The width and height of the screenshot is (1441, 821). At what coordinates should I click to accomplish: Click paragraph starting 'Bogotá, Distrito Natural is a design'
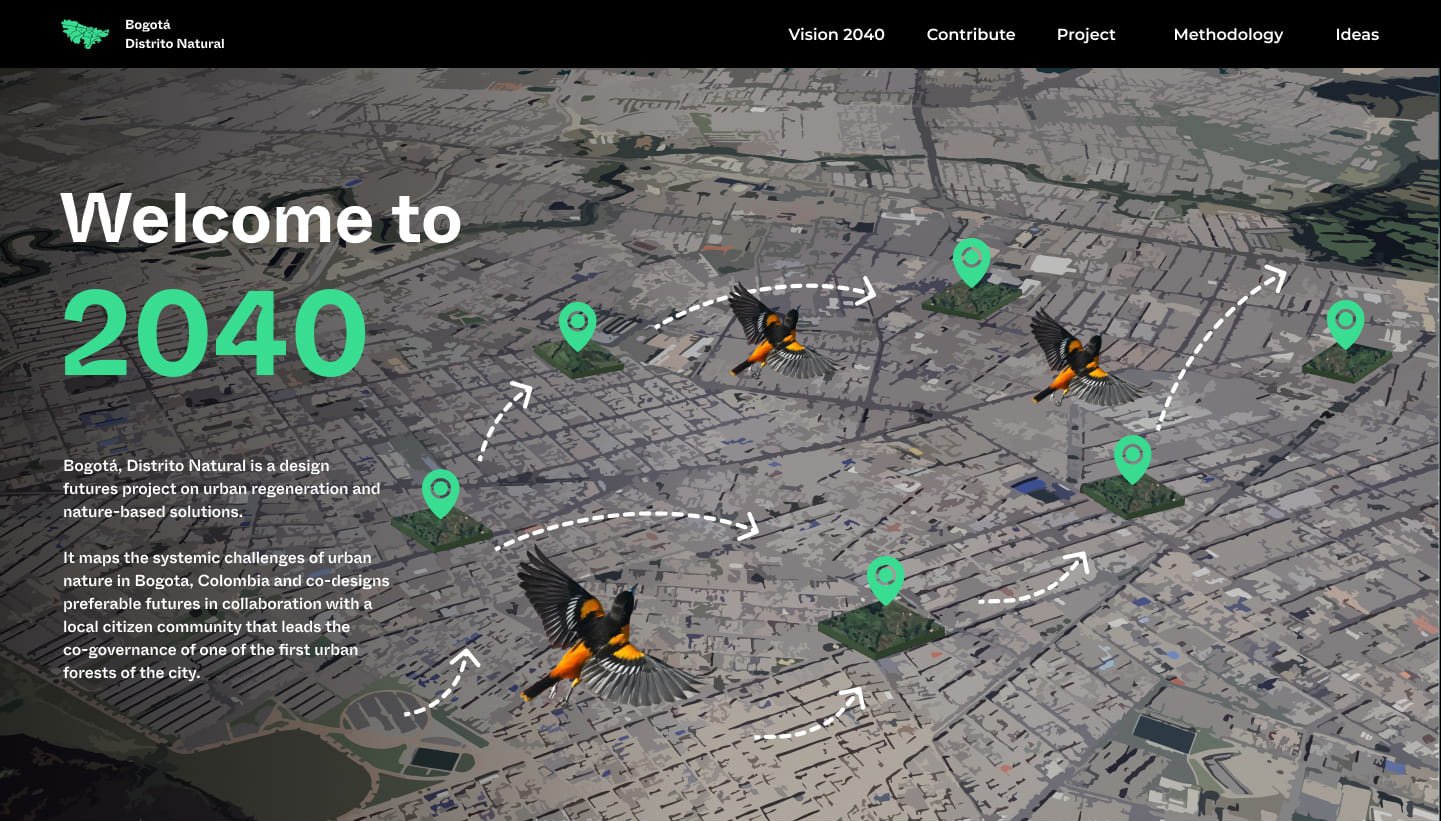(222, 488)
